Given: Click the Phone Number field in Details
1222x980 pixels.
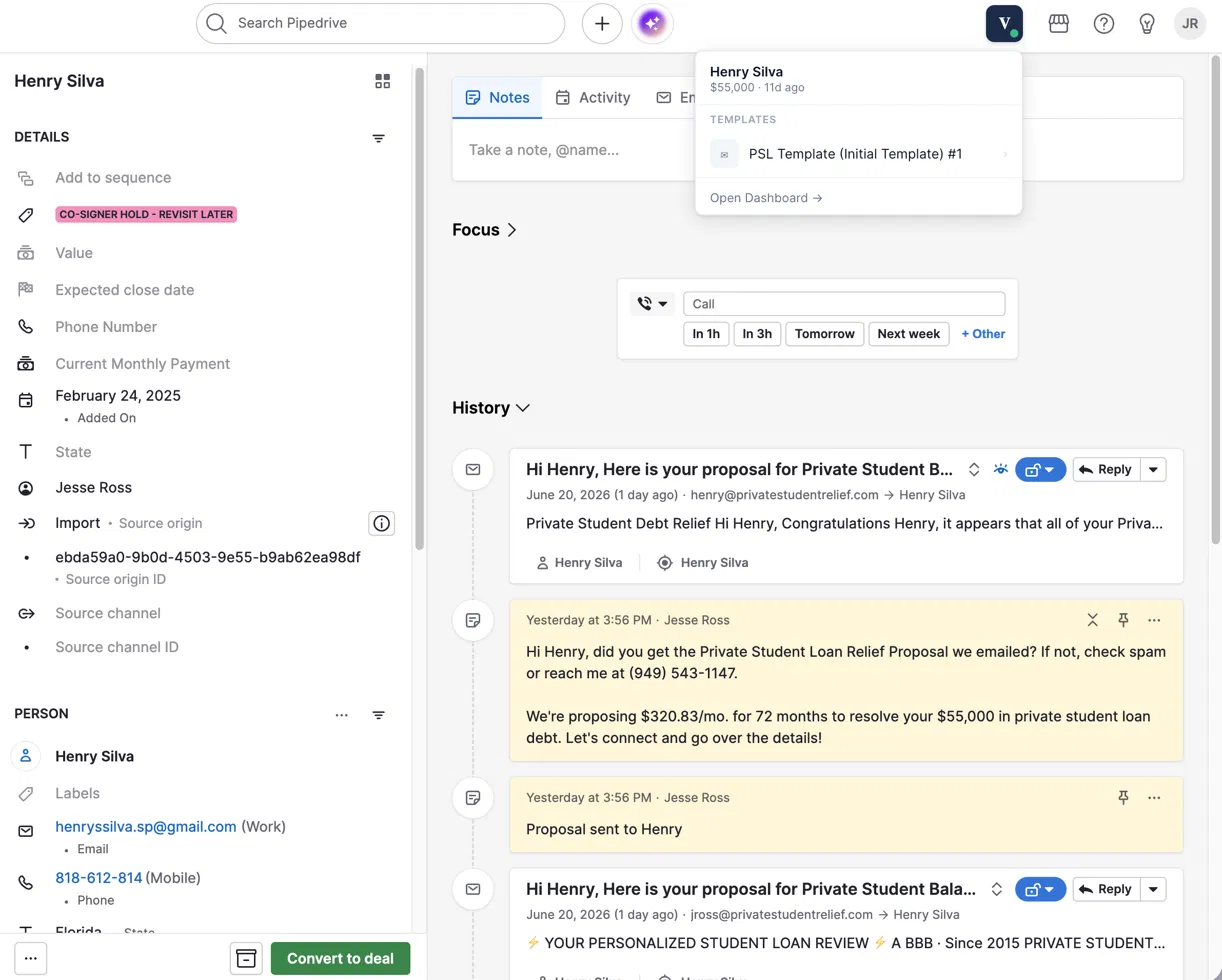Looking at the screenshot, I should tap(106, 327).
